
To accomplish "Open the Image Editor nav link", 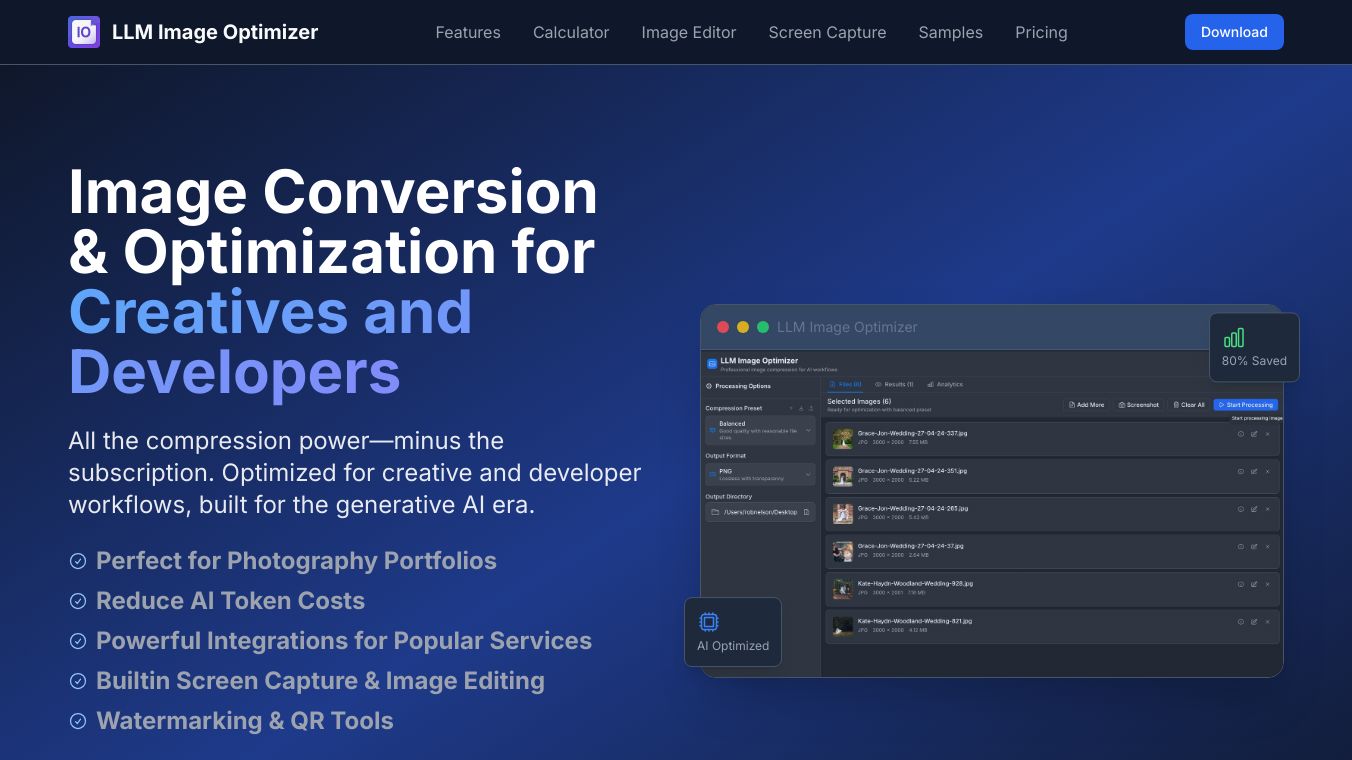I will (689, 32).
